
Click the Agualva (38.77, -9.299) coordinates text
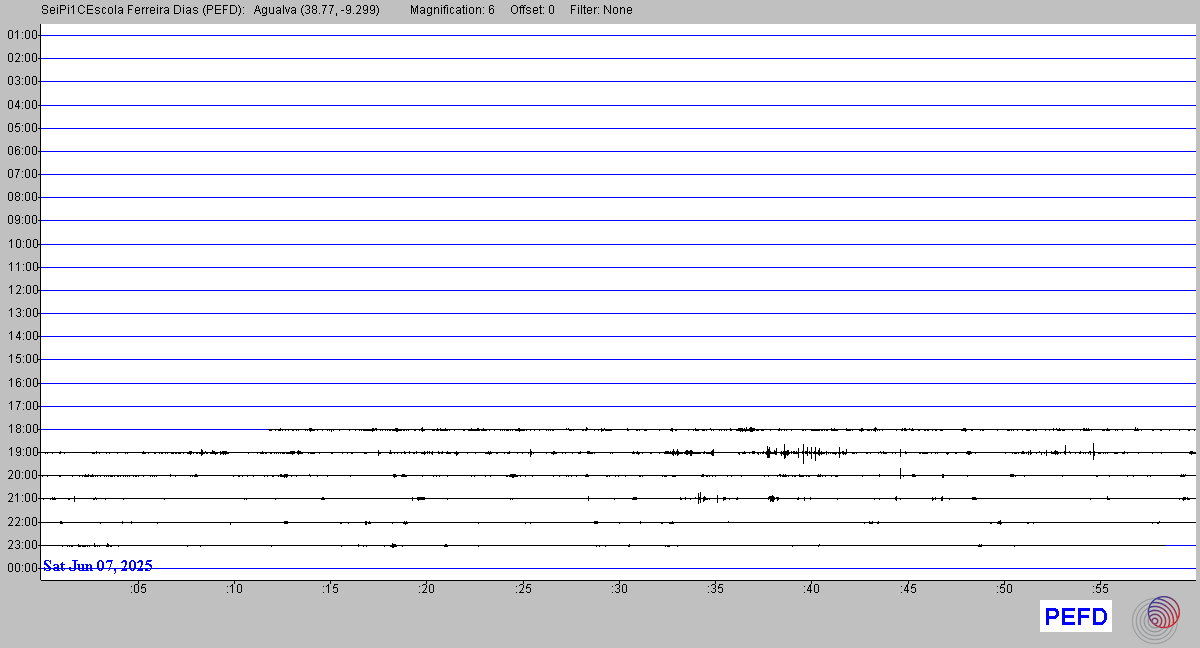tap(317, 10)
